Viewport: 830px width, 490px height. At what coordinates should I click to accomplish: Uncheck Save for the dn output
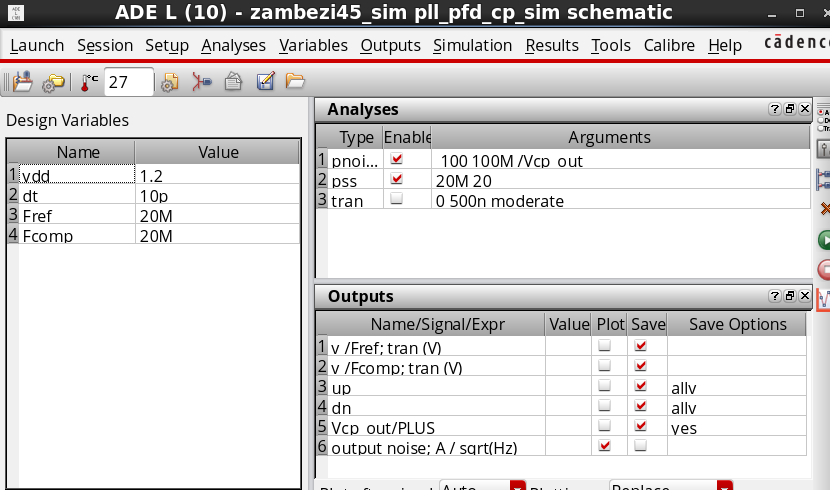click(640, 405)
